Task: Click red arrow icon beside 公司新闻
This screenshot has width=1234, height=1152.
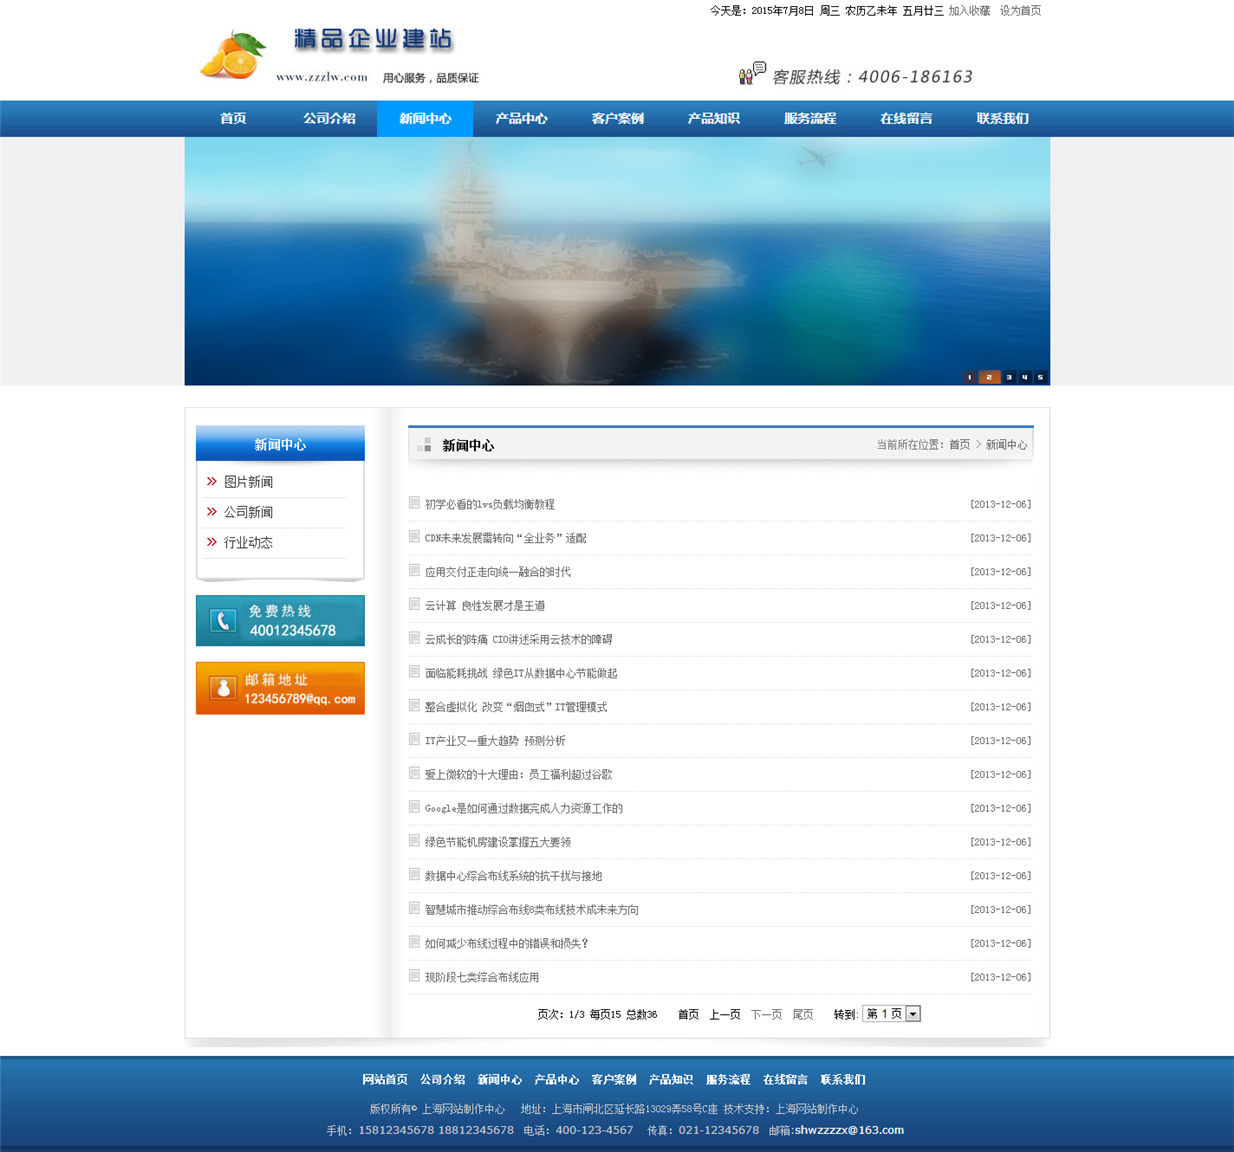Action: (212, 511)
